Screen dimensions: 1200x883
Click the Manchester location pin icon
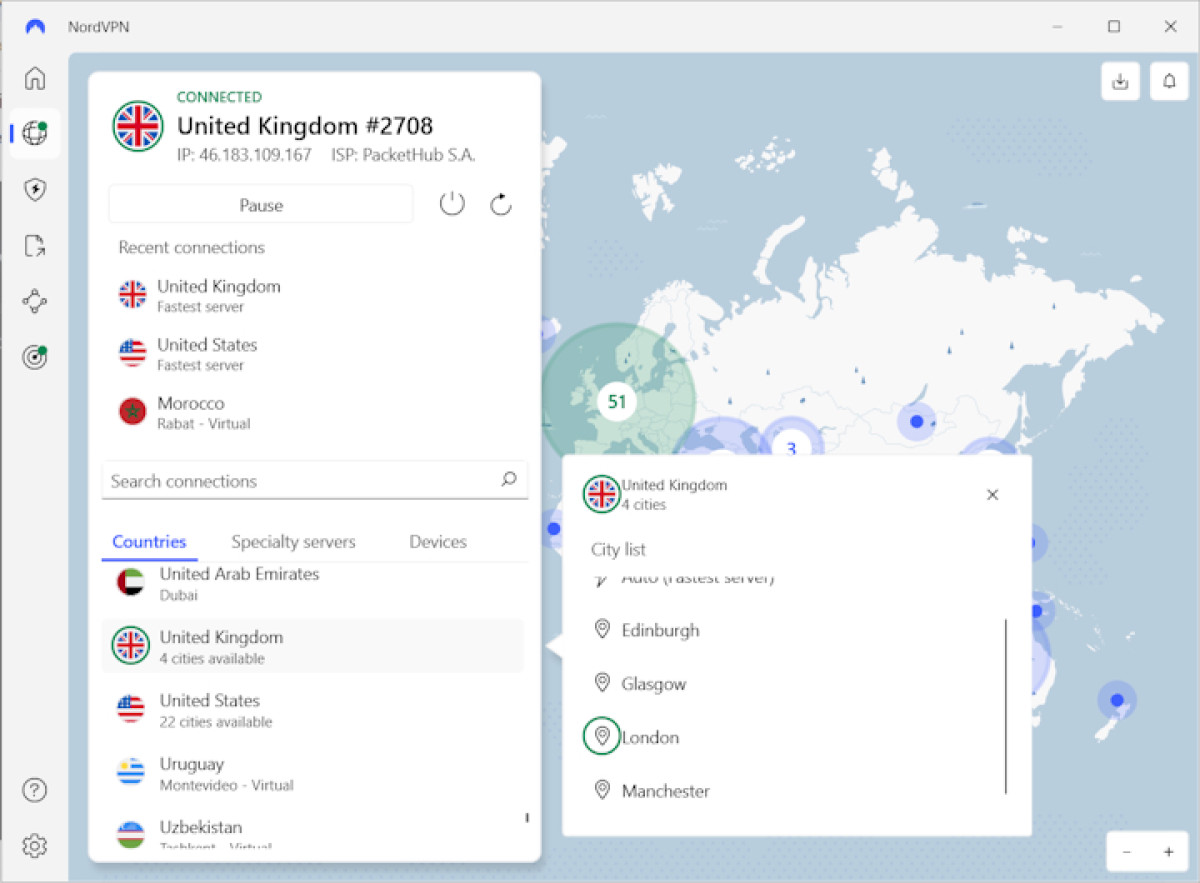602,790
